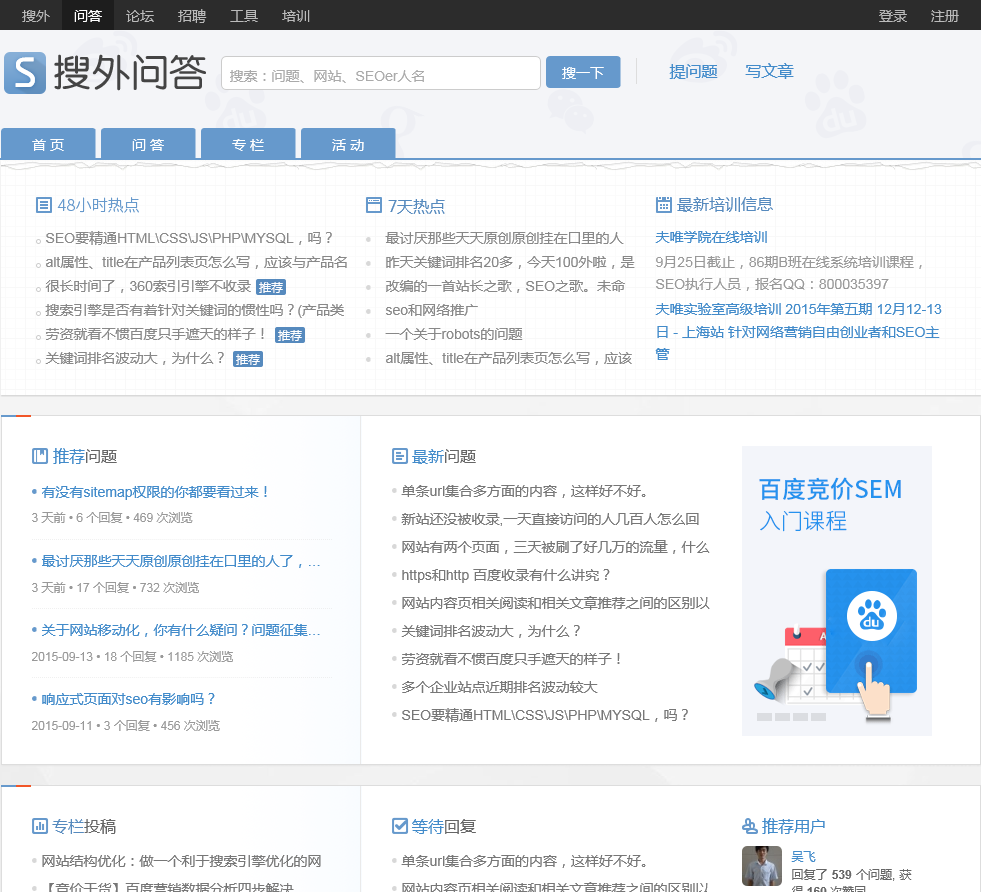This screenshot has width=981, height=892.
Task: Click the 7天热点 window icon
Action: (x=374, y=205)
